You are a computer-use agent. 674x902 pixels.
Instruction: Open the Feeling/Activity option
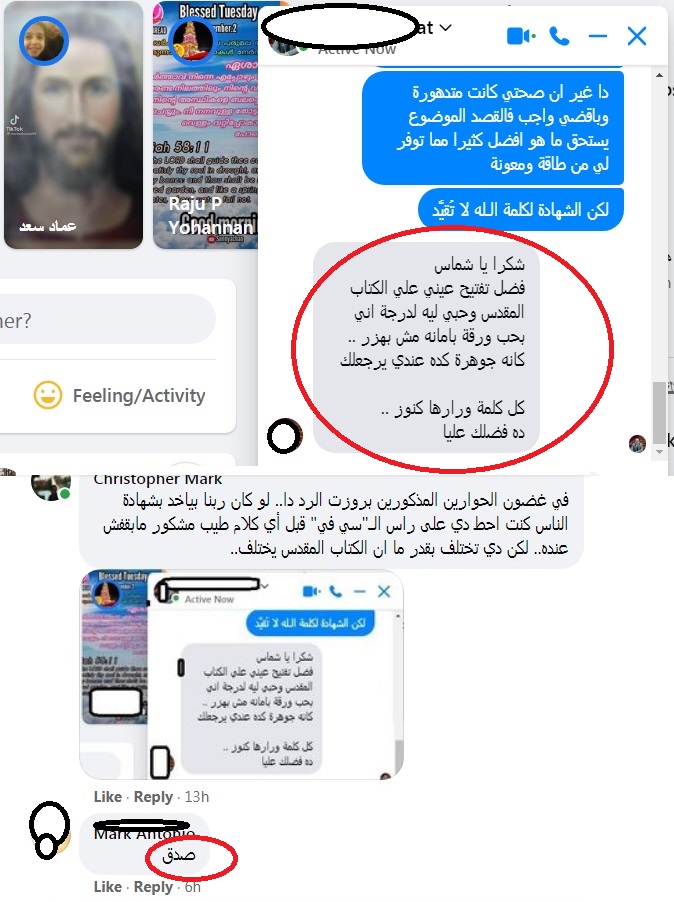tap(119, 395)
